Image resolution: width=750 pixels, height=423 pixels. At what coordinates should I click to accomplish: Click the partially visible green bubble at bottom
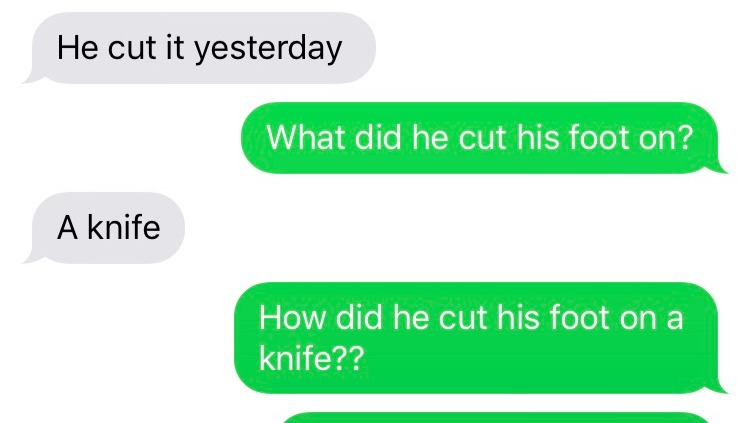(497, 418)
